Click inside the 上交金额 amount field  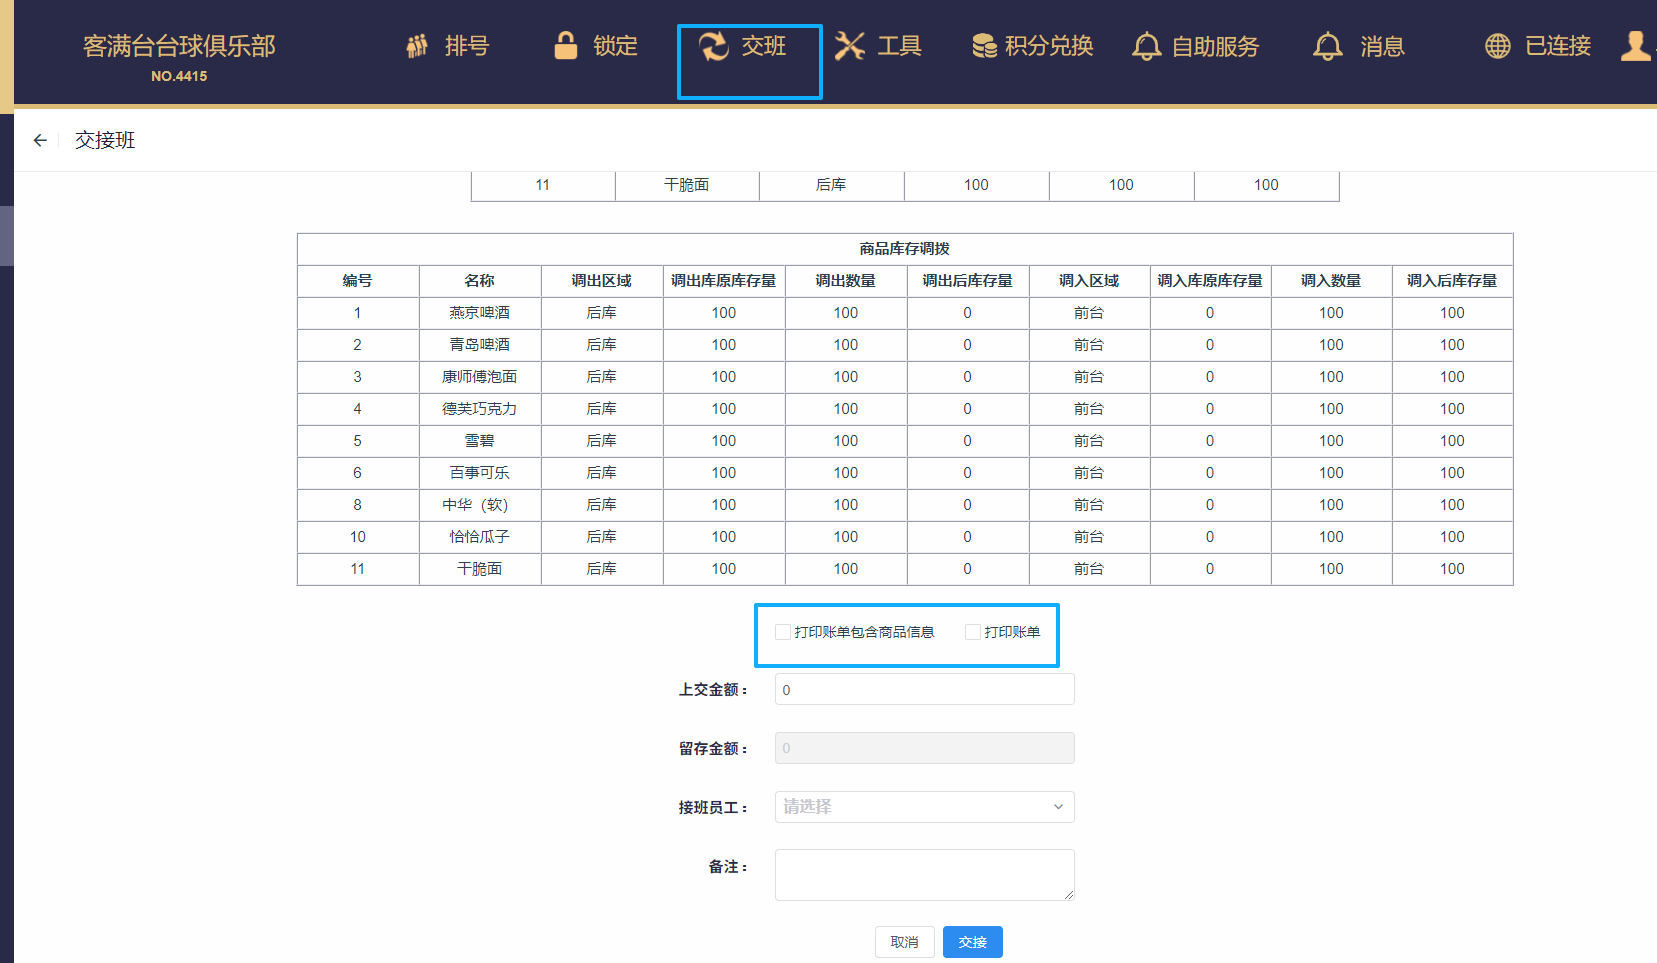(x=923, y=689)
